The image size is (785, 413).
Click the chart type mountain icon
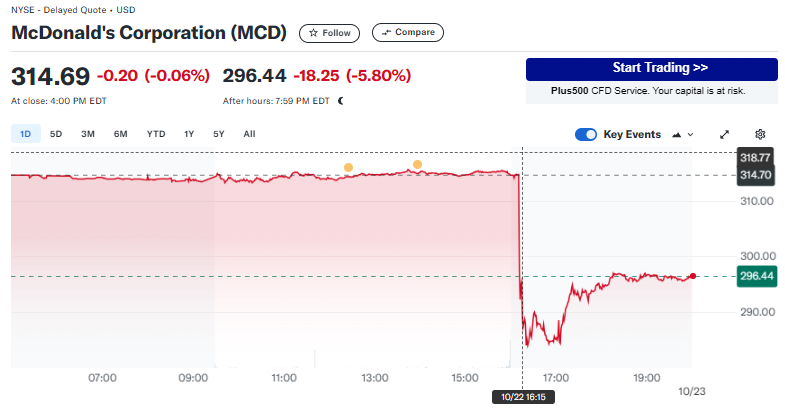[x=678, y=134]
